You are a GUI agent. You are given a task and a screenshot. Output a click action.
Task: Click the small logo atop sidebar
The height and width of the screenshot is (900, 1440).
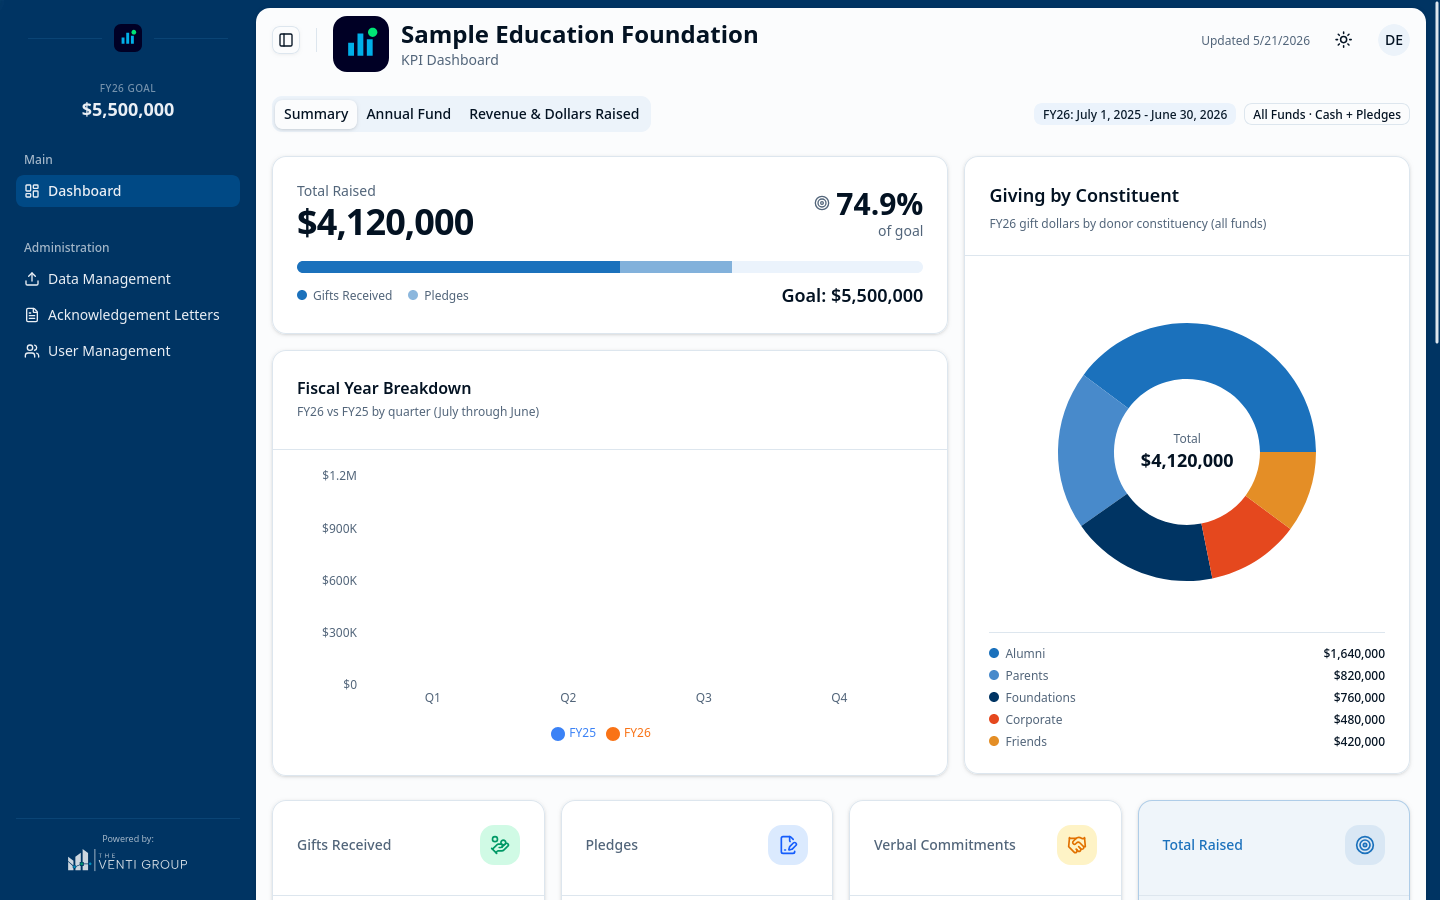pos(128,38)
